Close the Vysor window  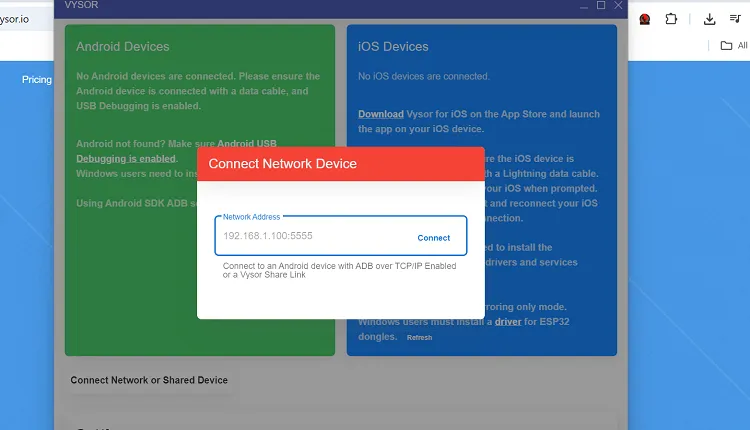[618, 5]
